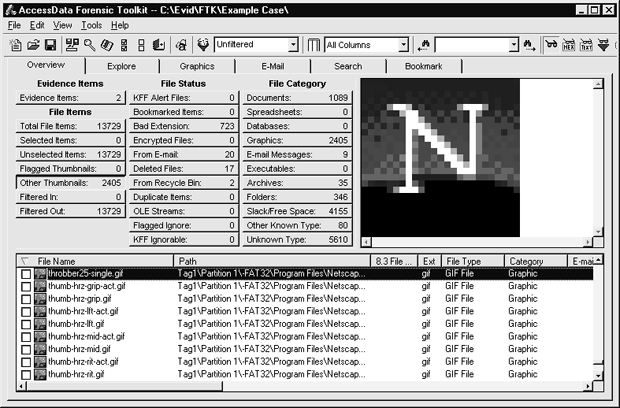The image size is (620, 408).
Task: Switch to HEX view icon
Action: [569, 45]
